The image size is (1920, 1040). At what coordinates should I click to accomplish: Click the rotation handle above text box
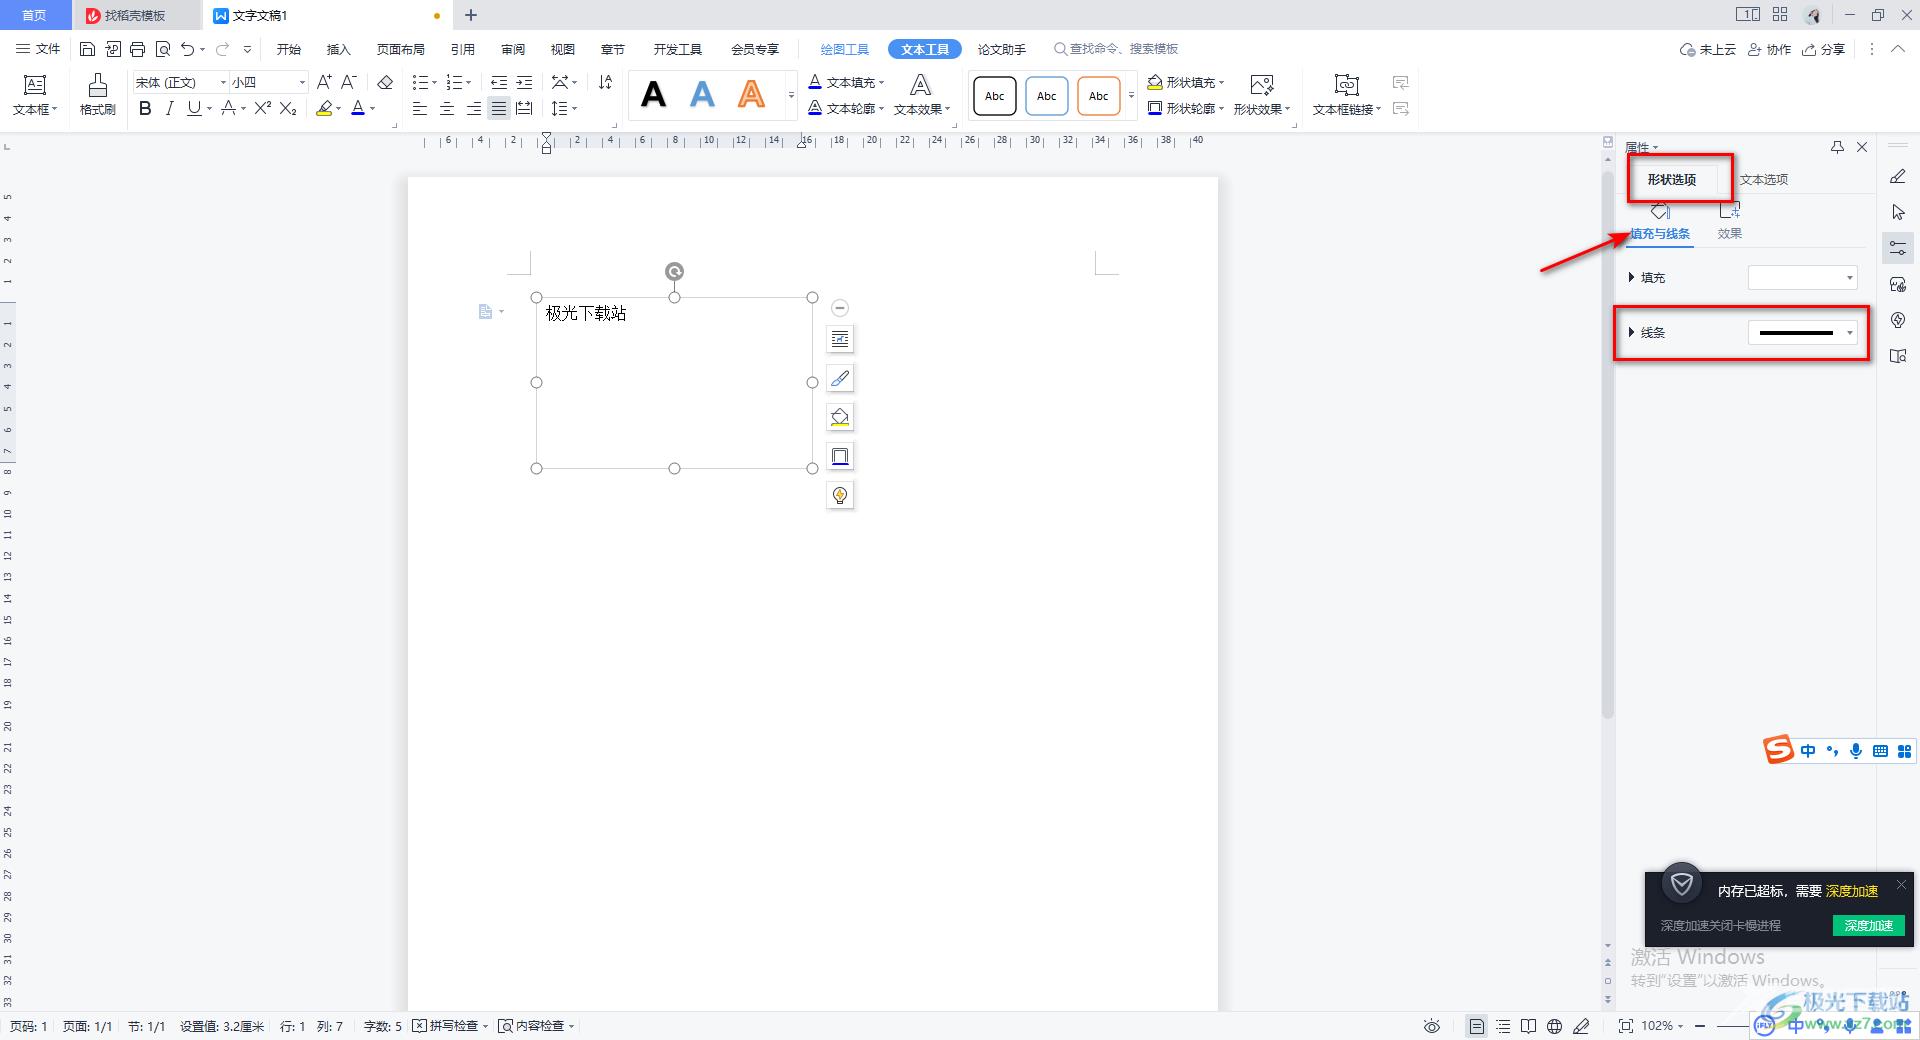click(x=675, y=271)
